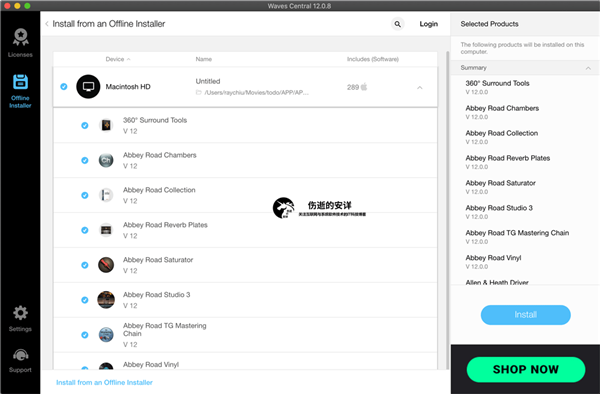
Task: Click the search magnifier icon
Action: pyautogui.click(x=398, y=24)
